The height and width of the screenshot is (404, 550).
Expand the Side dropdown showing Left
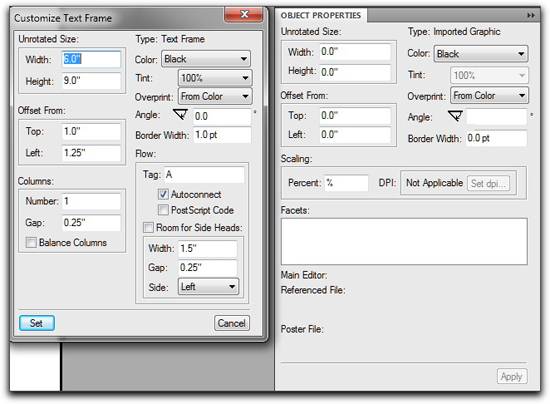pyautogui.click(x=208, y=287)
